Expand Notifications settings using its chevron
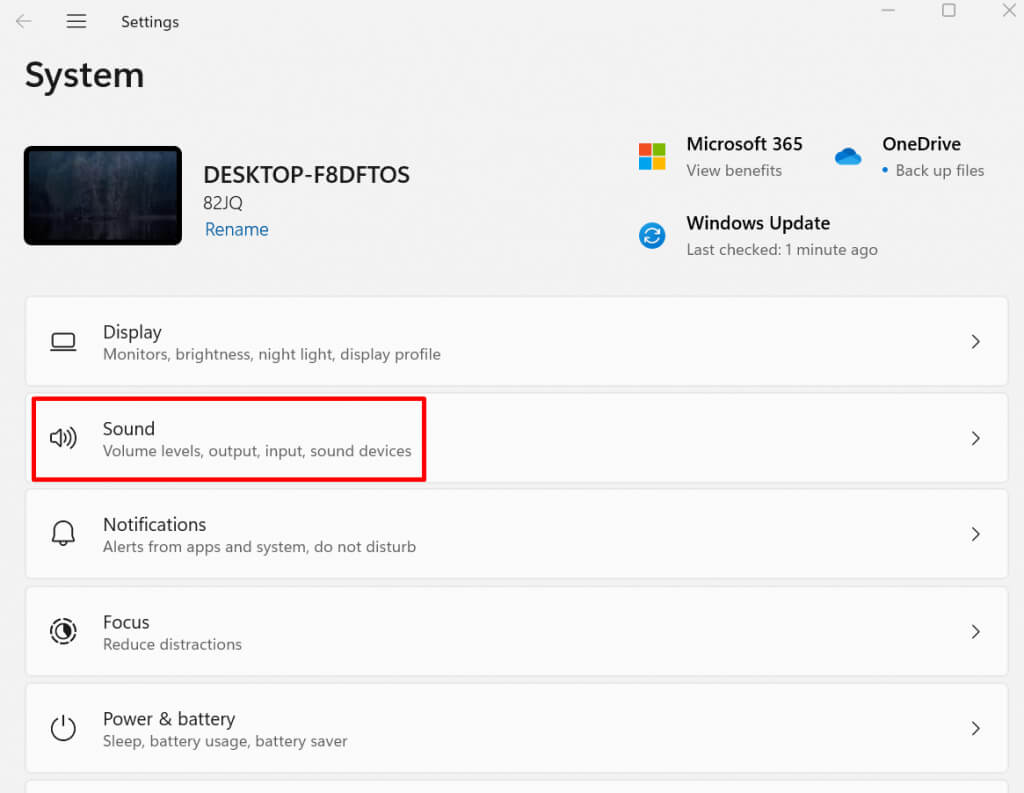The image size is (1024, 793). point(975,534)
